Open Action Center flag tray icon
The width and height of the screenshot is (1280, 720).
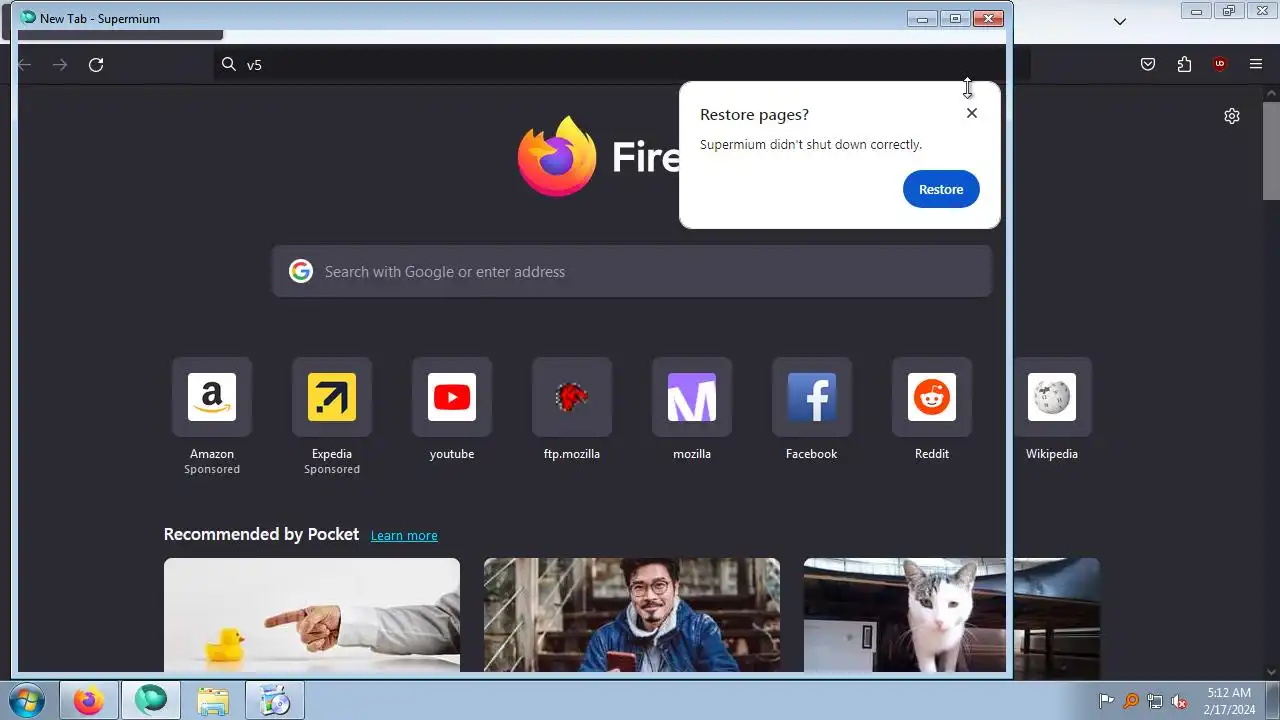coord(1107,701)
